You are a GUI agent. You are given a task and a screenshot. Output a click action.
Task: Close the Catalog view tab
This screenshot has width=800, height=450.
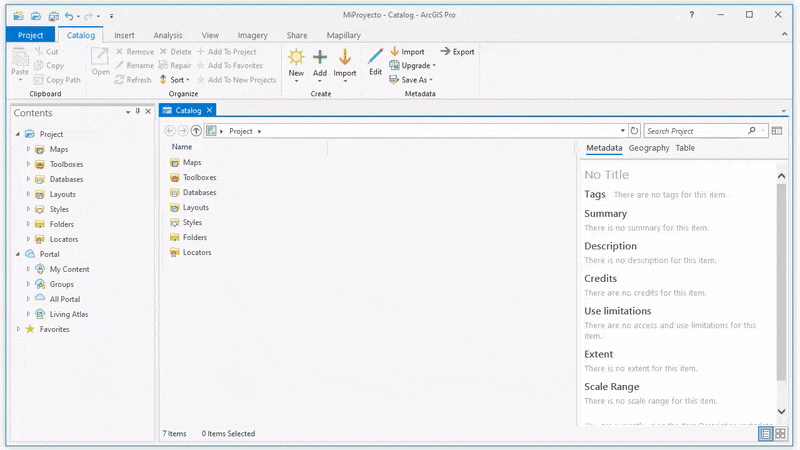click(x=209, y=110)
